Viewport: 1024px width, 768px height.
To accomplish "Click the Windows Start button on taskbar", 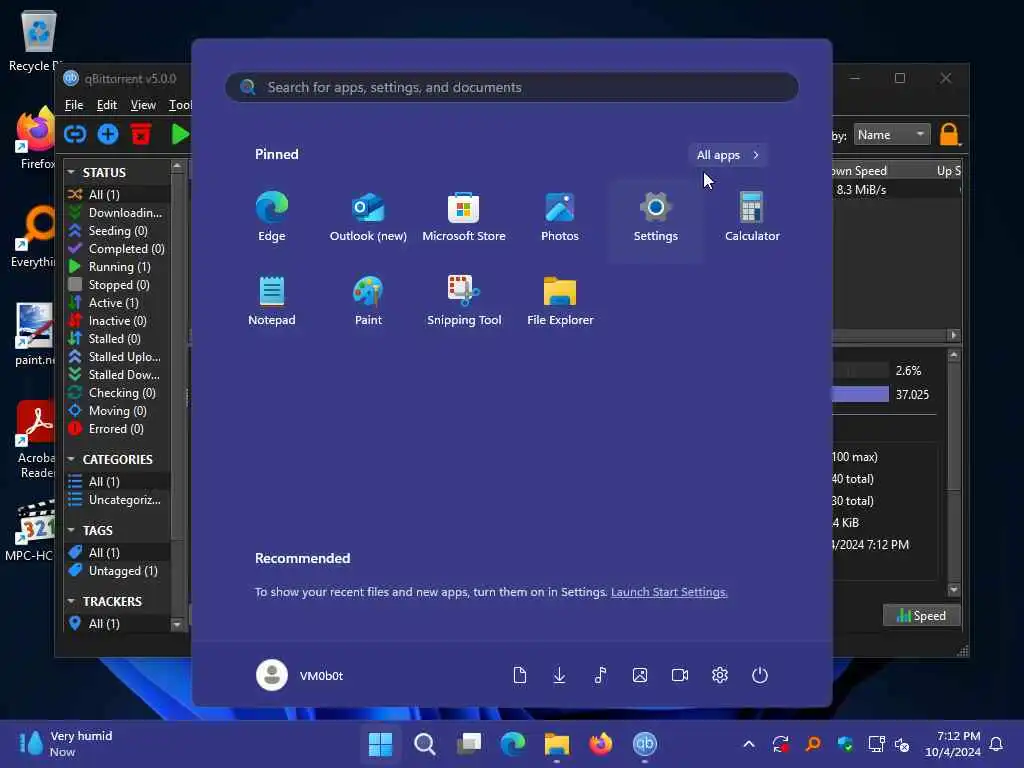I will pos(380,743).
